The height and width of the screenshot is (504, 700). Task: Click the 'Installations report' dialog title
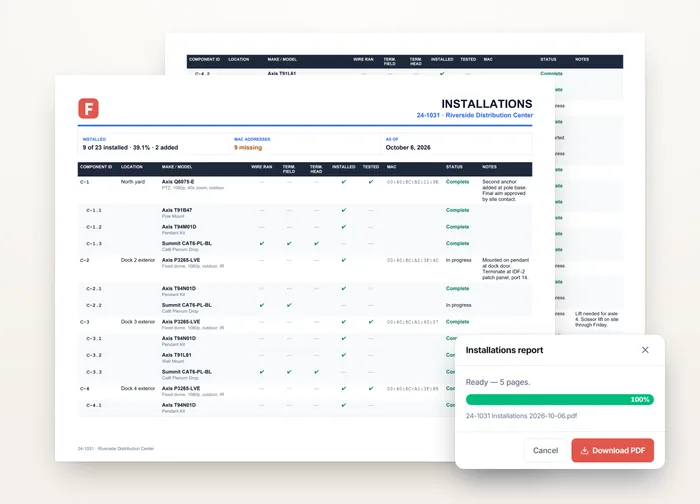504,350
